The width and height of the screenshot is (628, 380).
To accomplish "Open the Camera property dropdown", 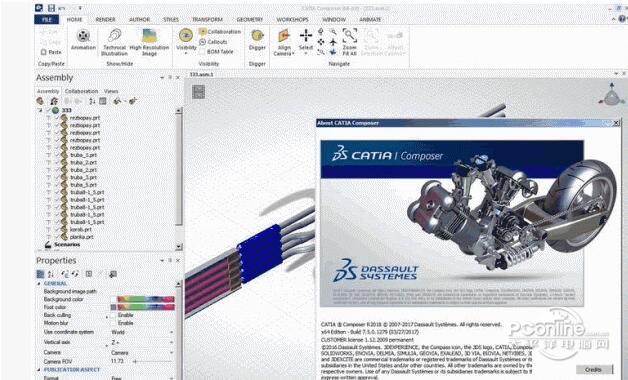I will pyautogui.click(x=171, y=353).
